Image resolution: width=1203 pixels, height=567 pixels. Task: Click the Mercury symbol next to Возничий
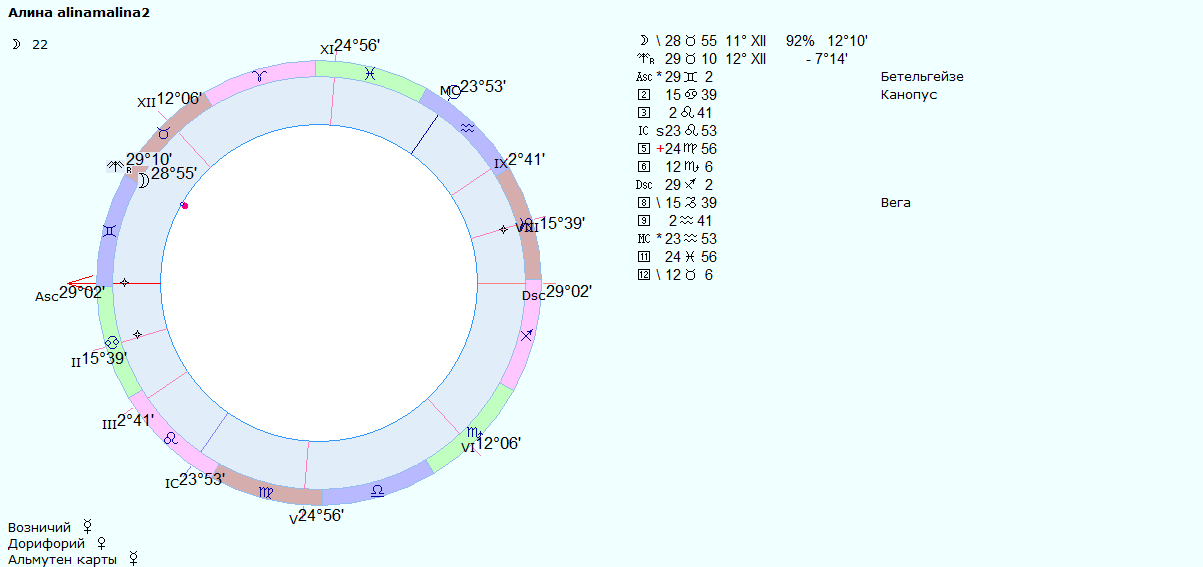pyautogui.click(x=88, y=525)
